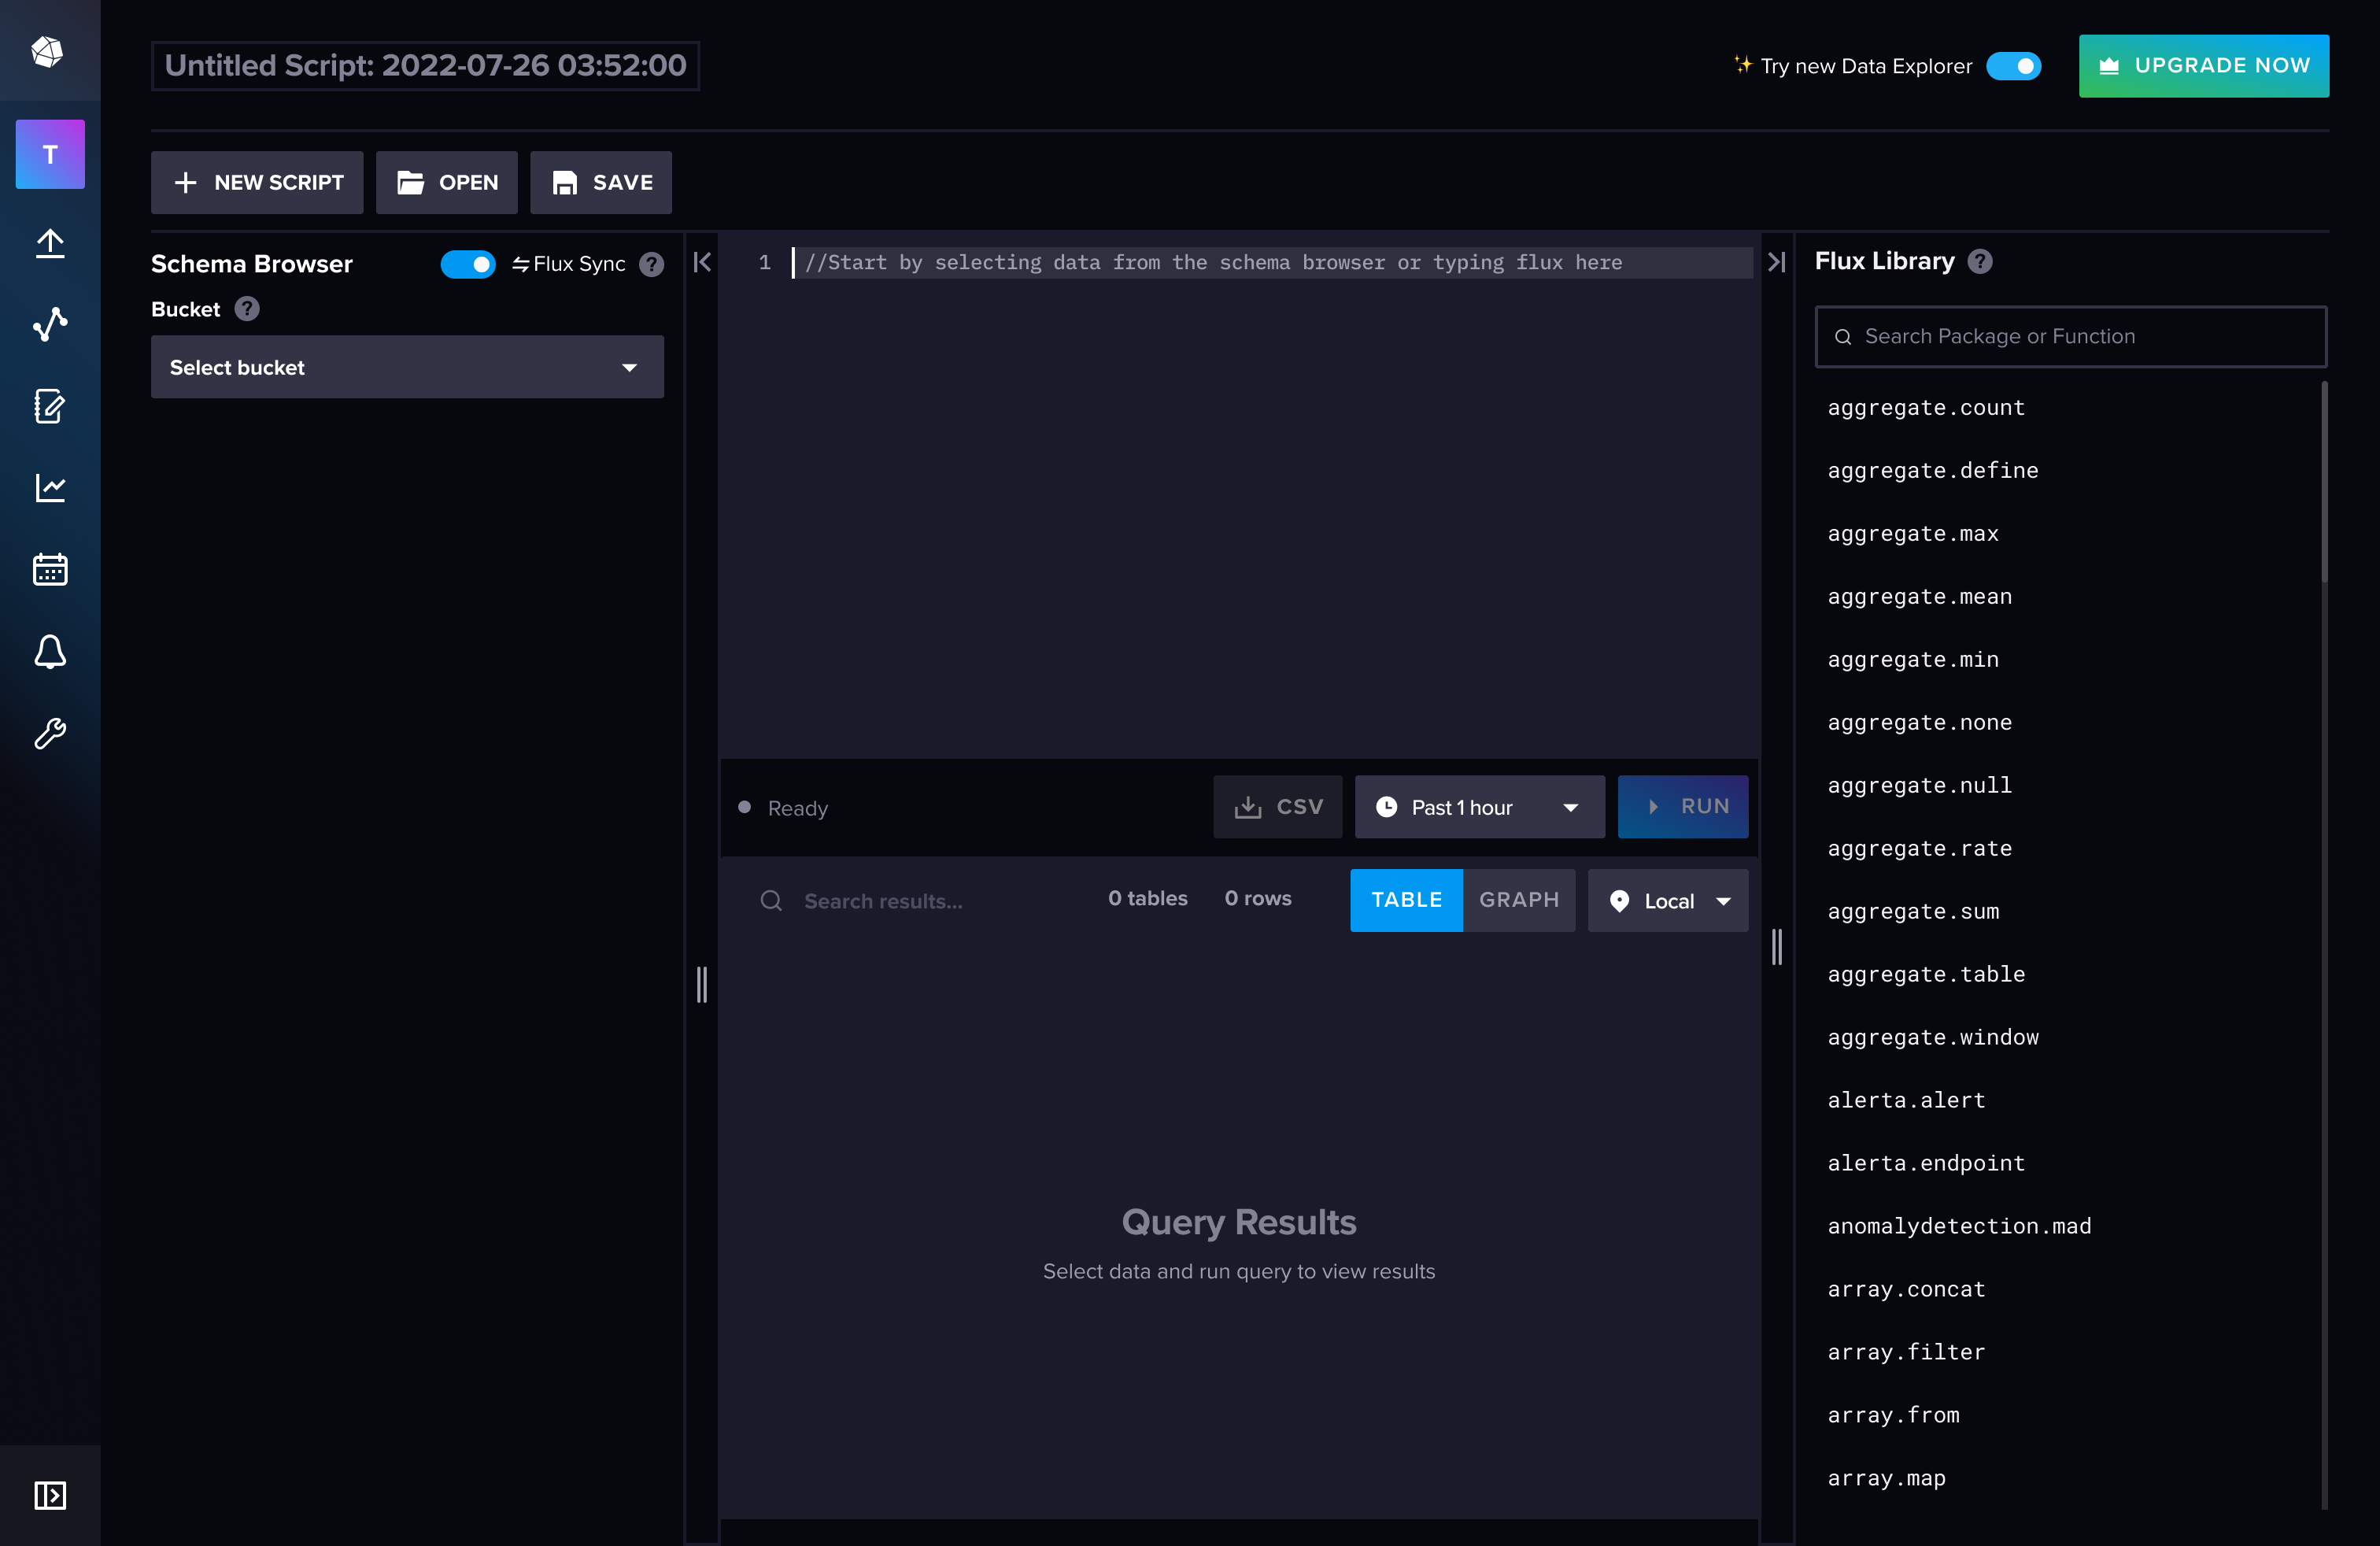Open the Past 1 hour time range dropdown

point(1479,807)
